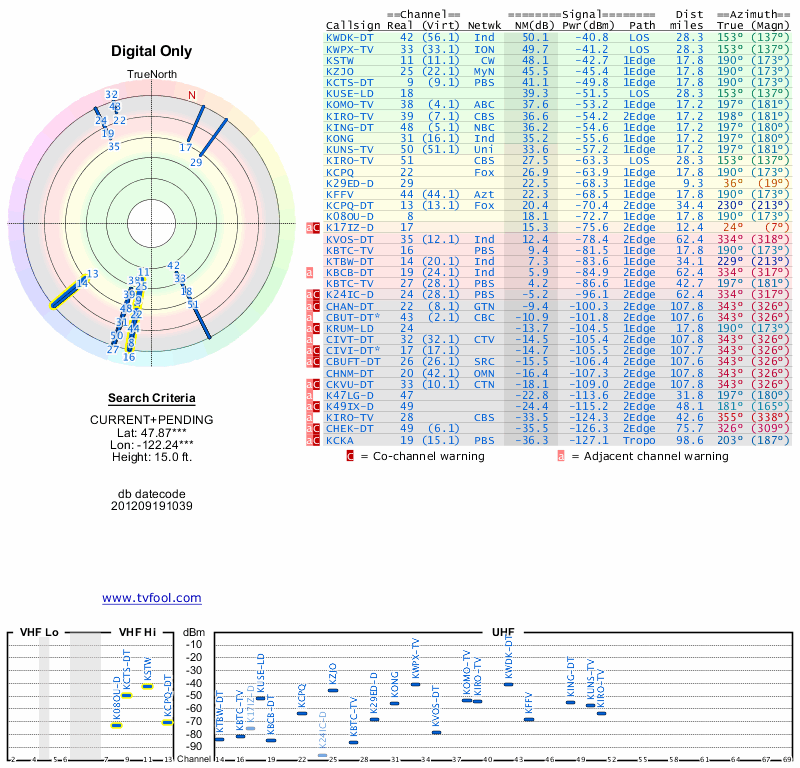
Task: Click the K08OU-D marker in the VHF Hi chart
Action: pos(116,724)
